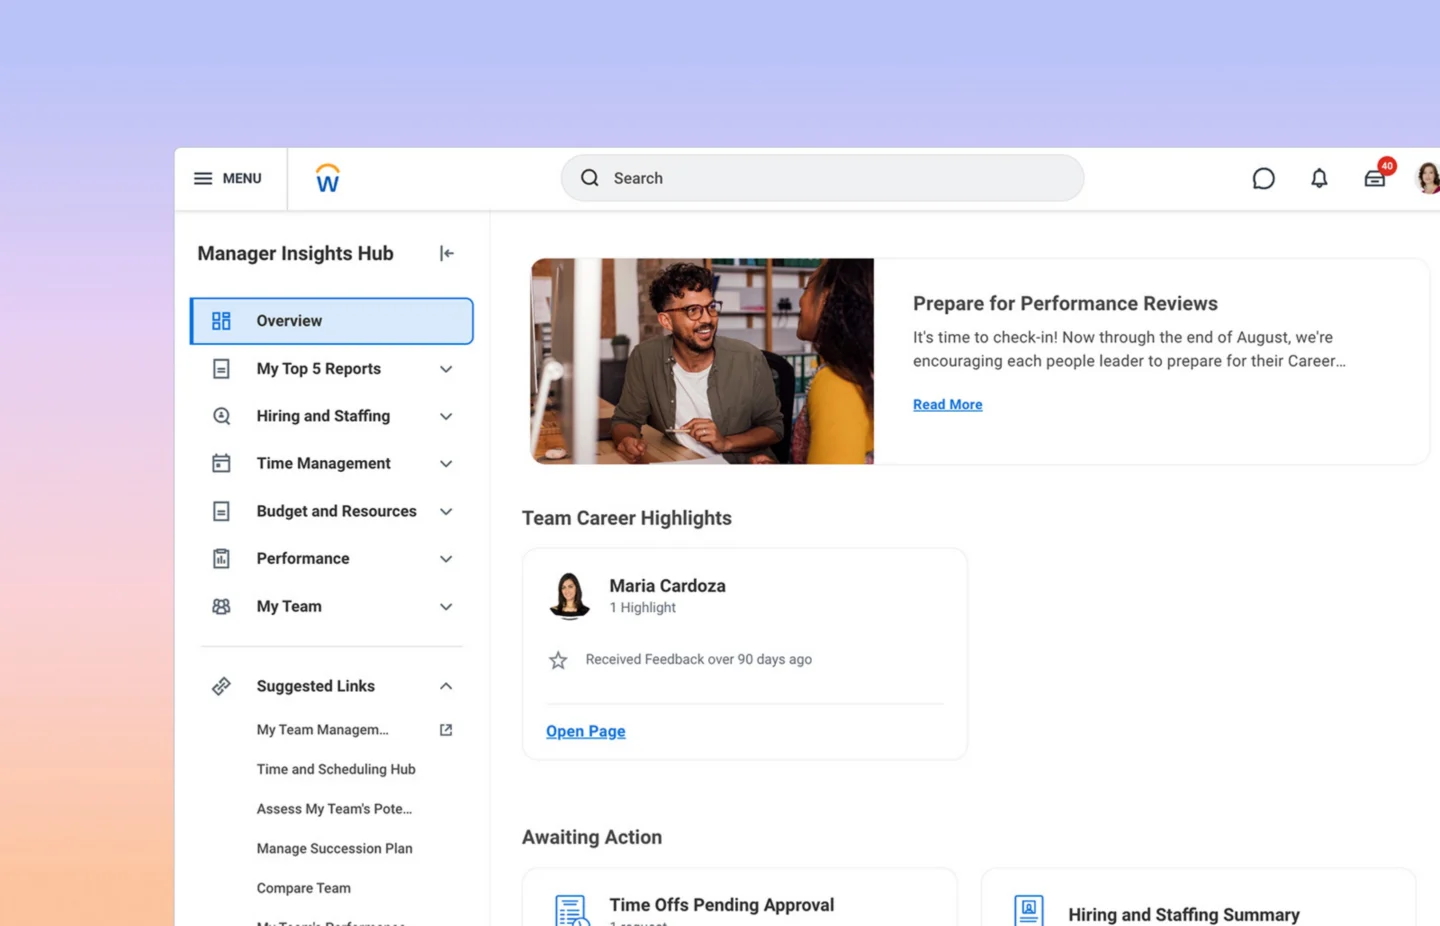1440x926 pixels.
Task: Click the Read More link
Action: (947, 405)
